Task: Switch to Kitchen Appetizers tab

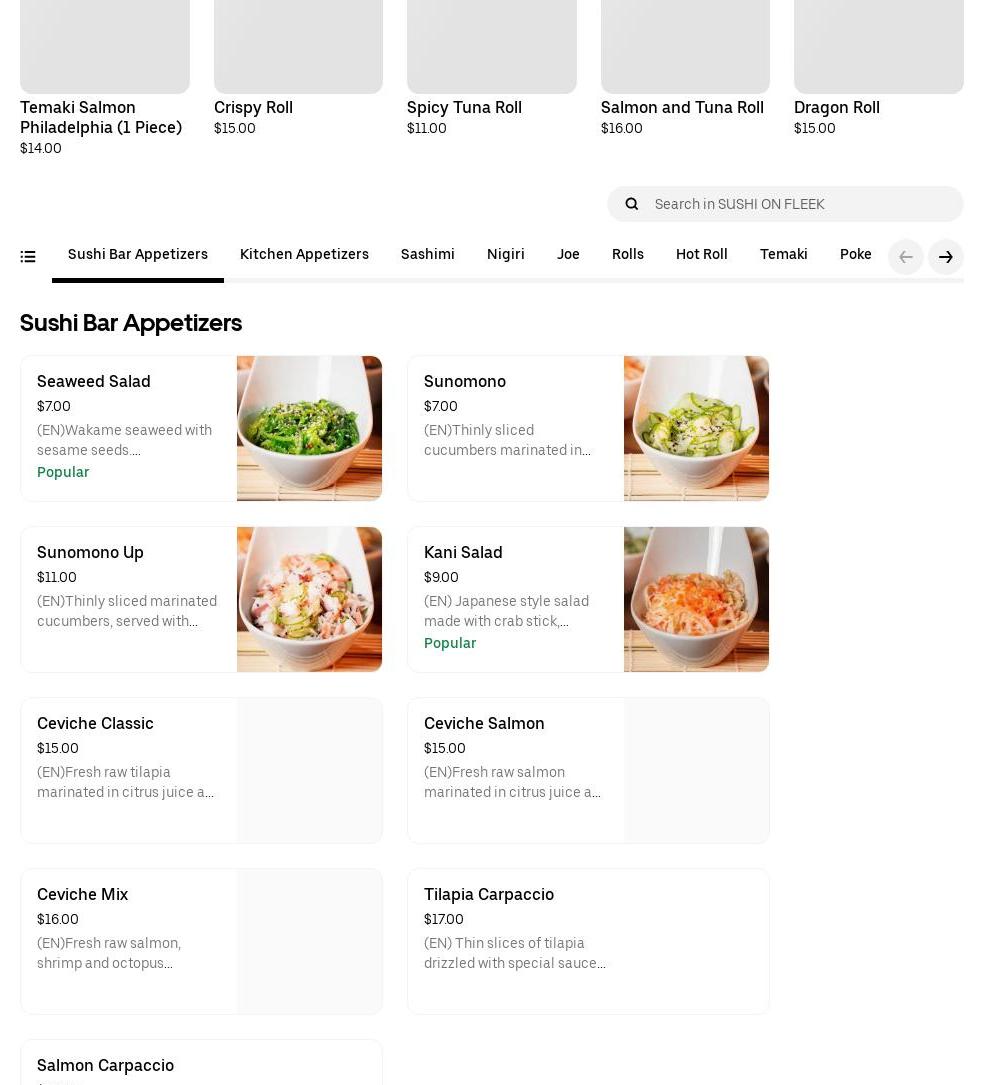Action: 304,254
